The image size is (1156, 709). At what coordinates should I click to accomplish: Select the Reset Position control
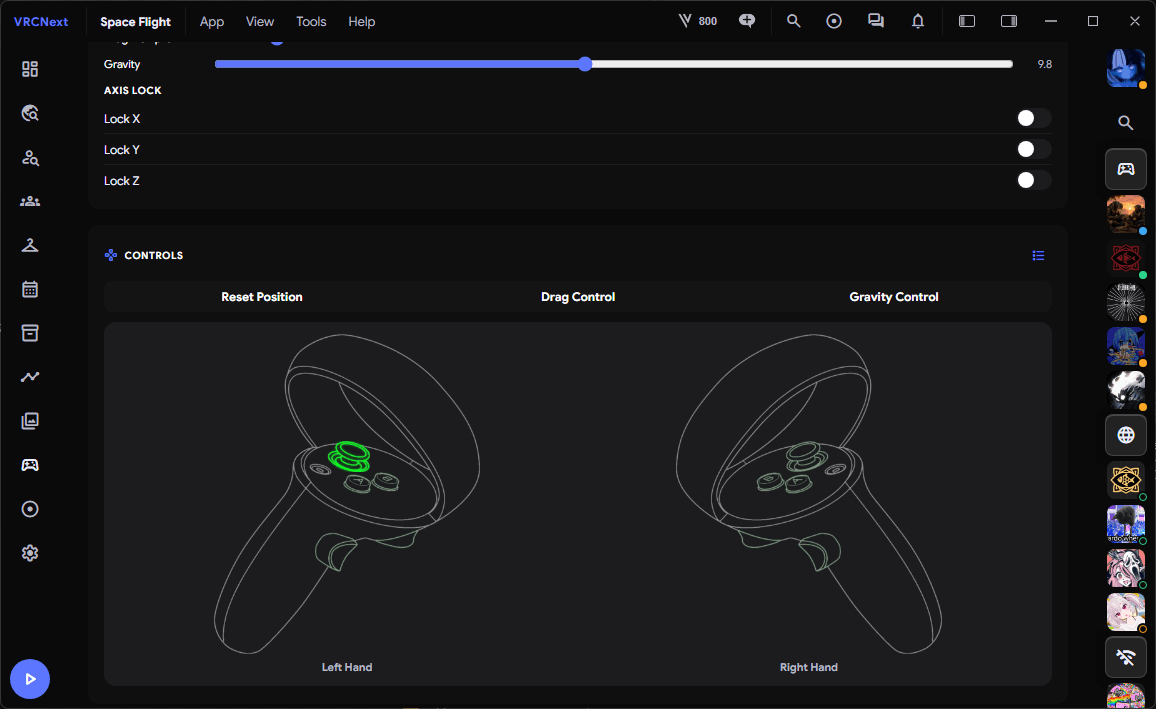tap(262, 297)
